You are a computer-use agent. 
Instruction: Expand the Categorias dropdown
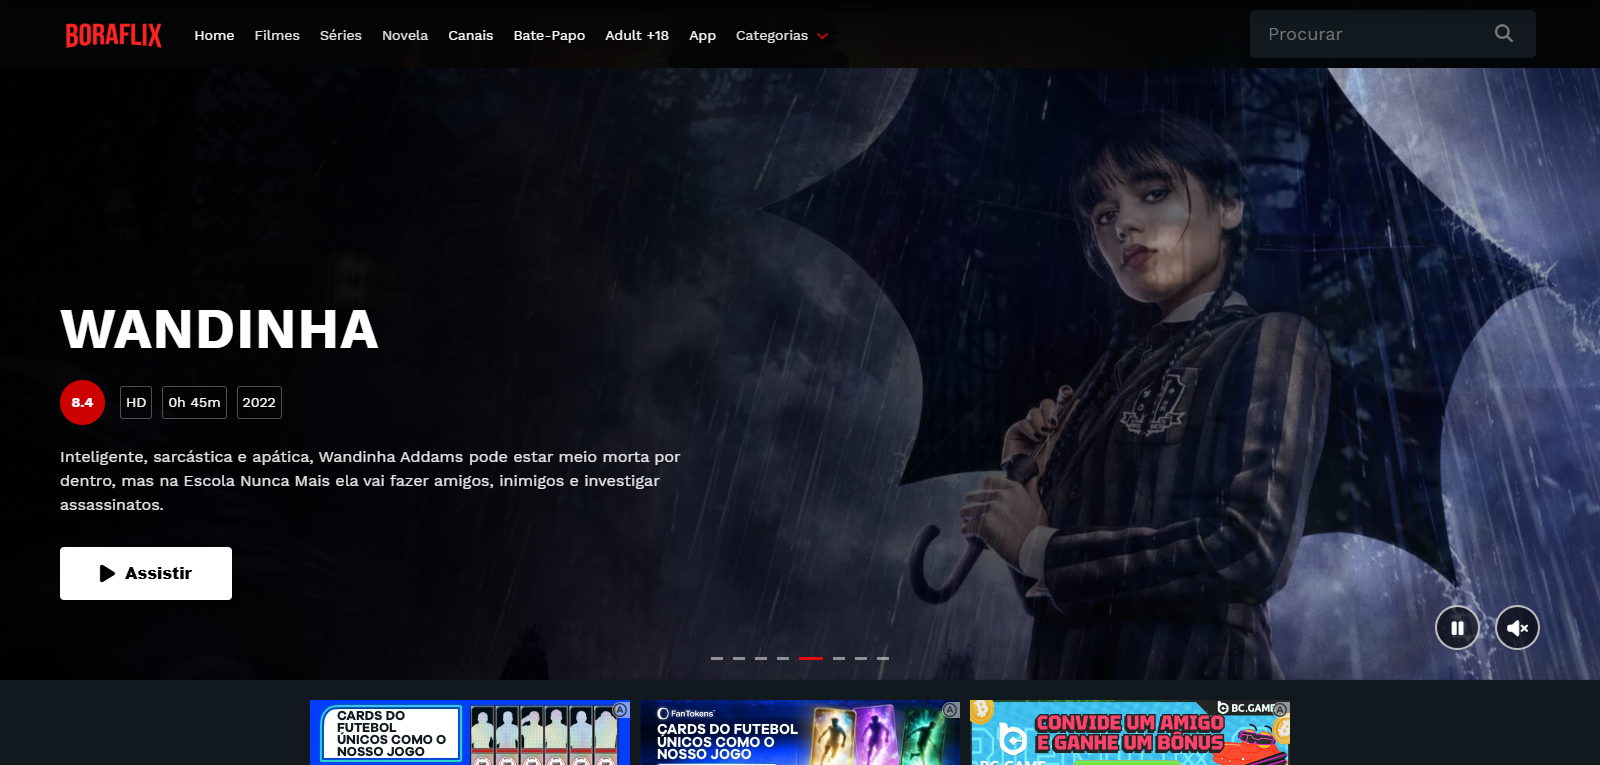point(781,36)
